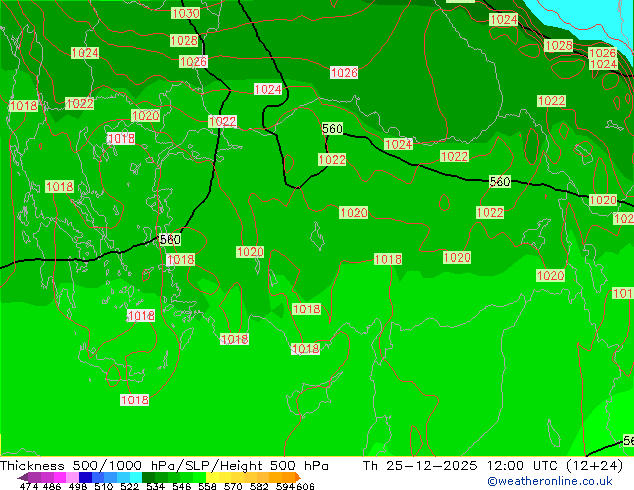This screenshot has width=634, height=490.
Task: Click the 522 legend value
Action: click(129, 486)
